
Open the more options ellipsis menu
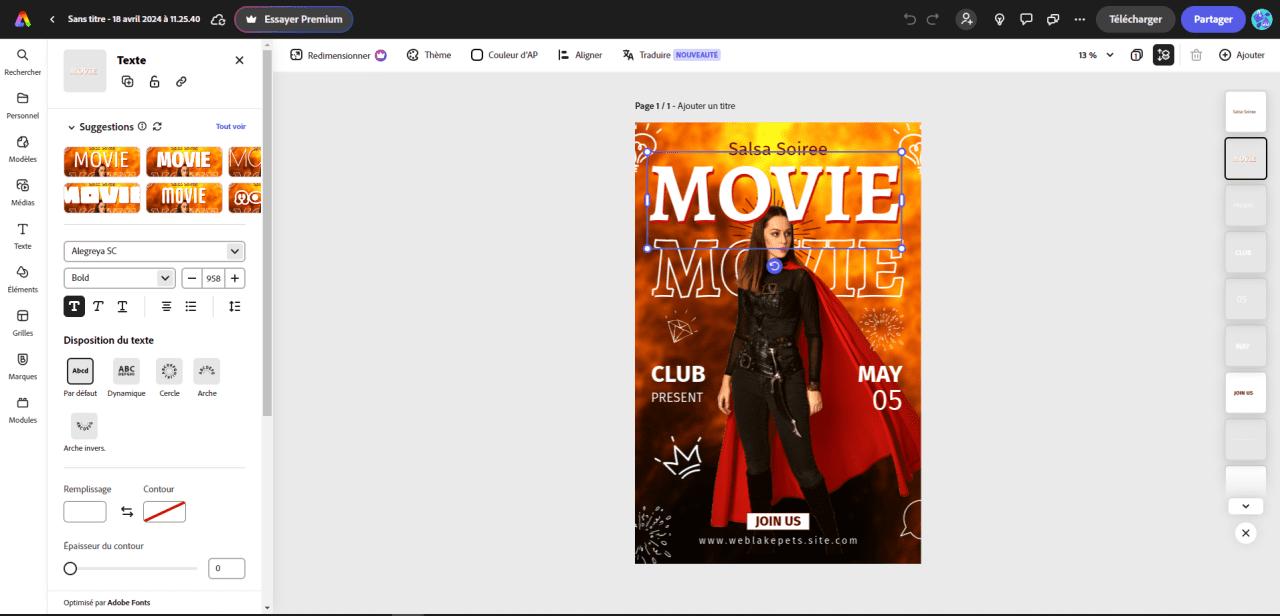click(1079, 19)
